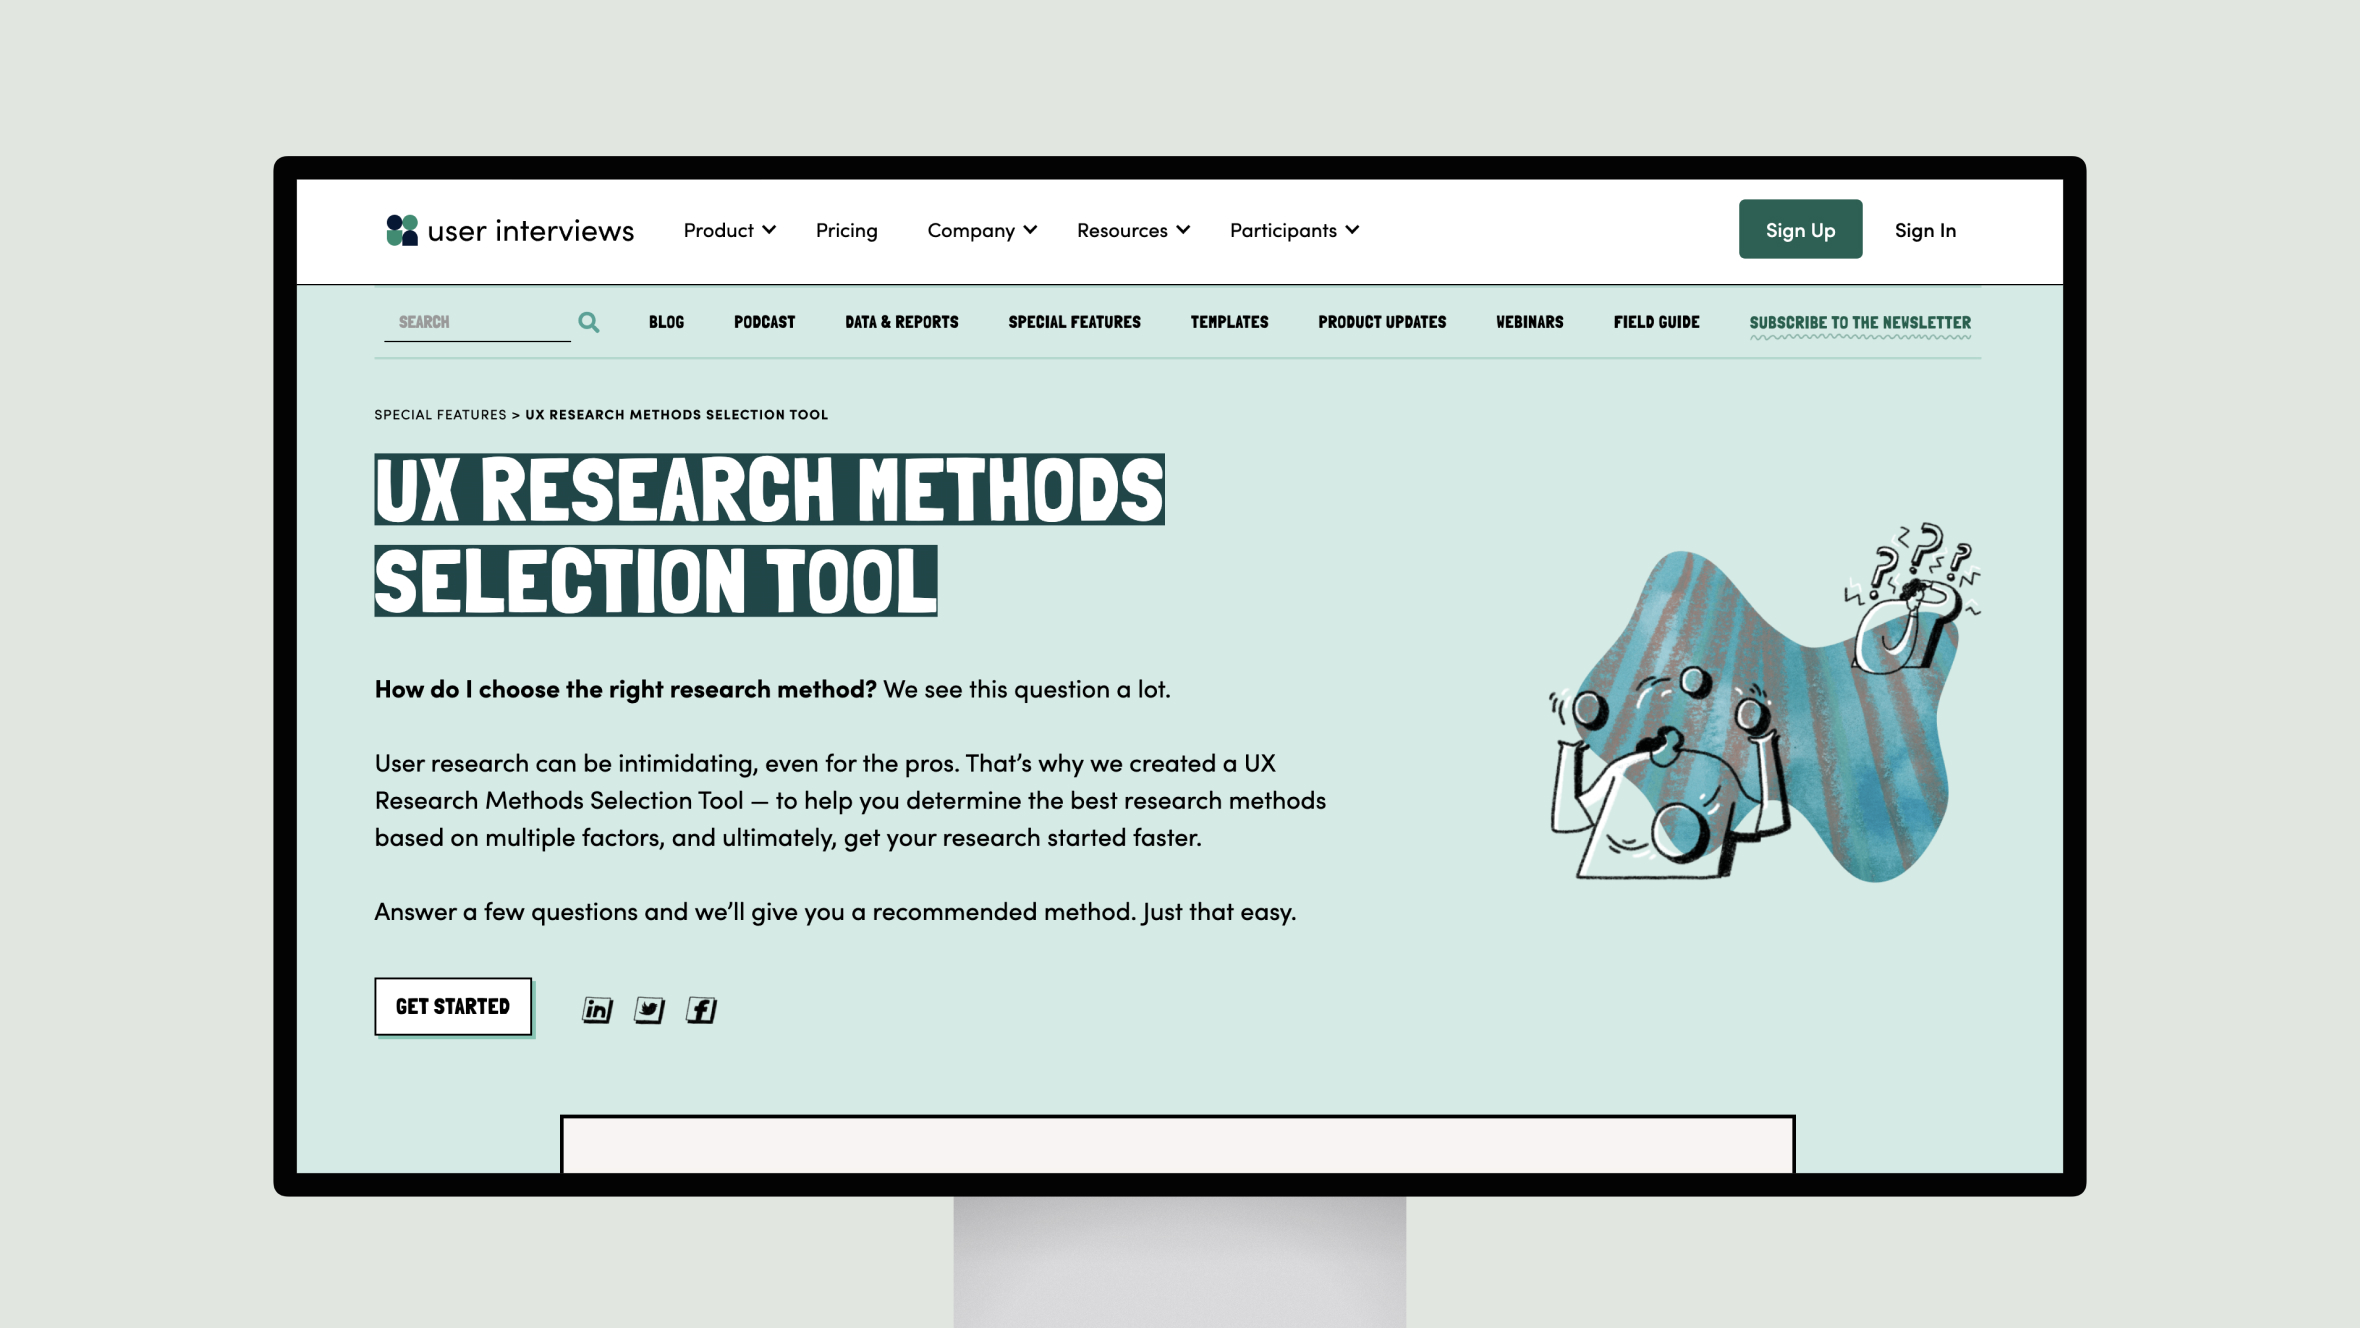Viewport: 2360px width, 1328px height.
Task: Click the Blog tab
Action: (665, 321)
